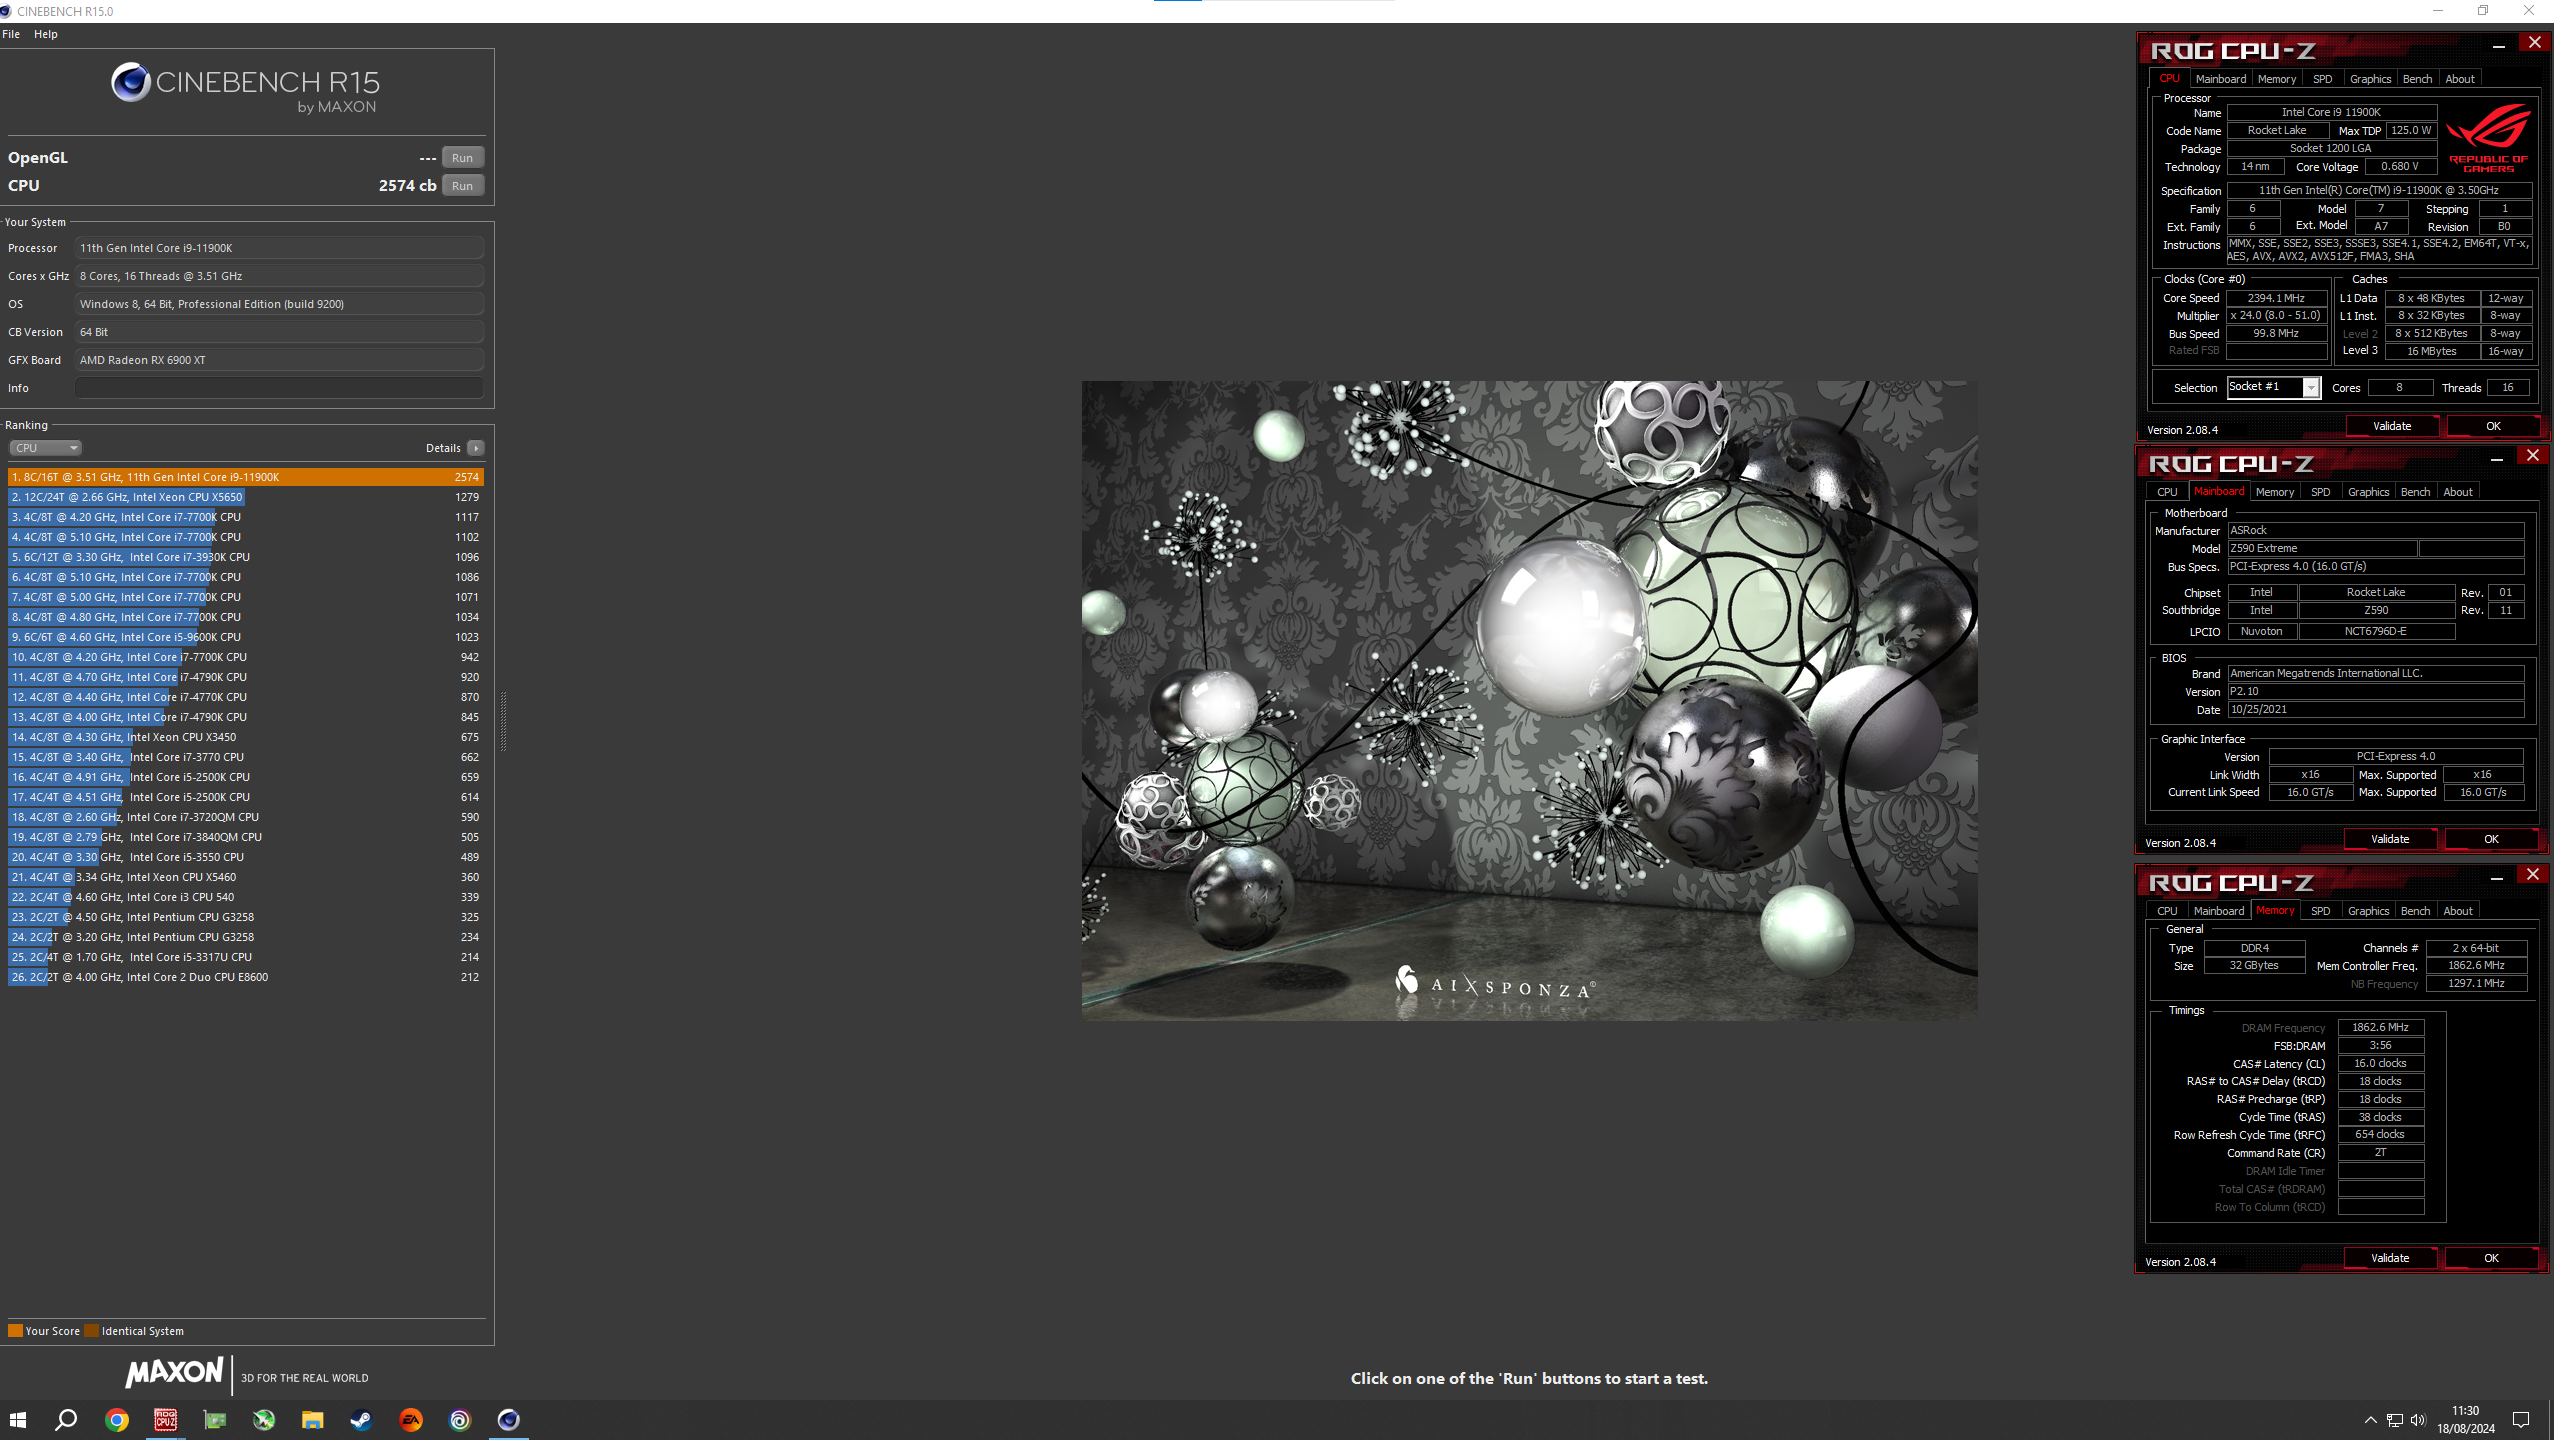Click DRAM Frequency value 1862.6 MHz
The height and width of the screenshot is (1440, 2554).
tap(2380, 1027)
